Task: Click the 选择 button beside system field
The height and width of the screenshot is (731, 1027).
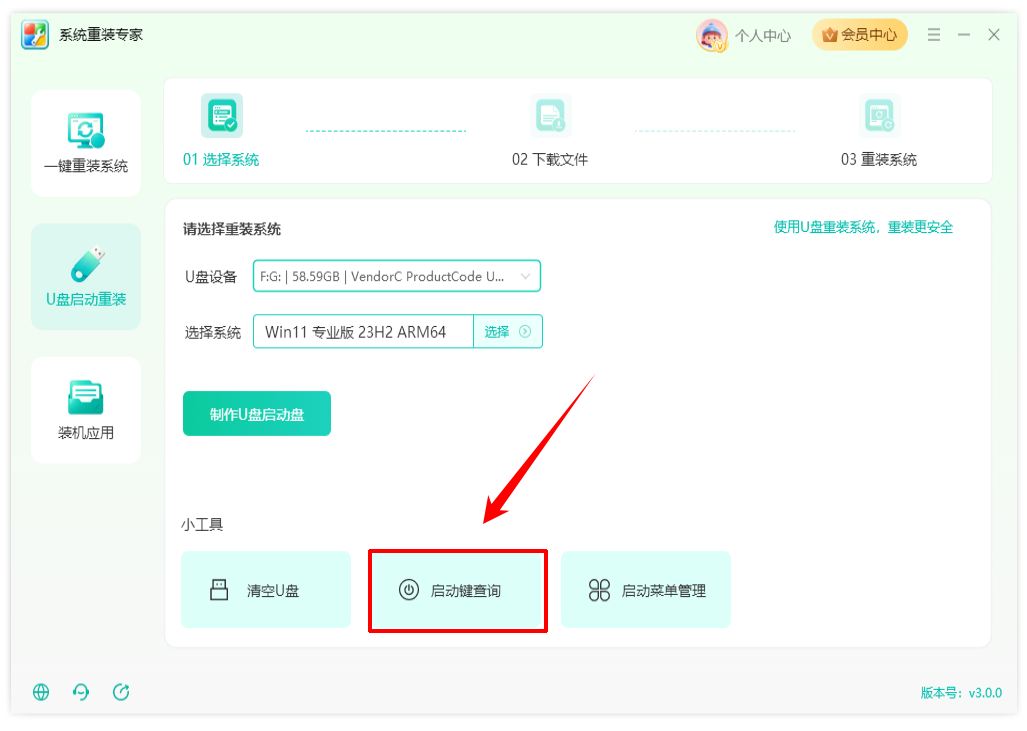Action: [x=508, y=332]
